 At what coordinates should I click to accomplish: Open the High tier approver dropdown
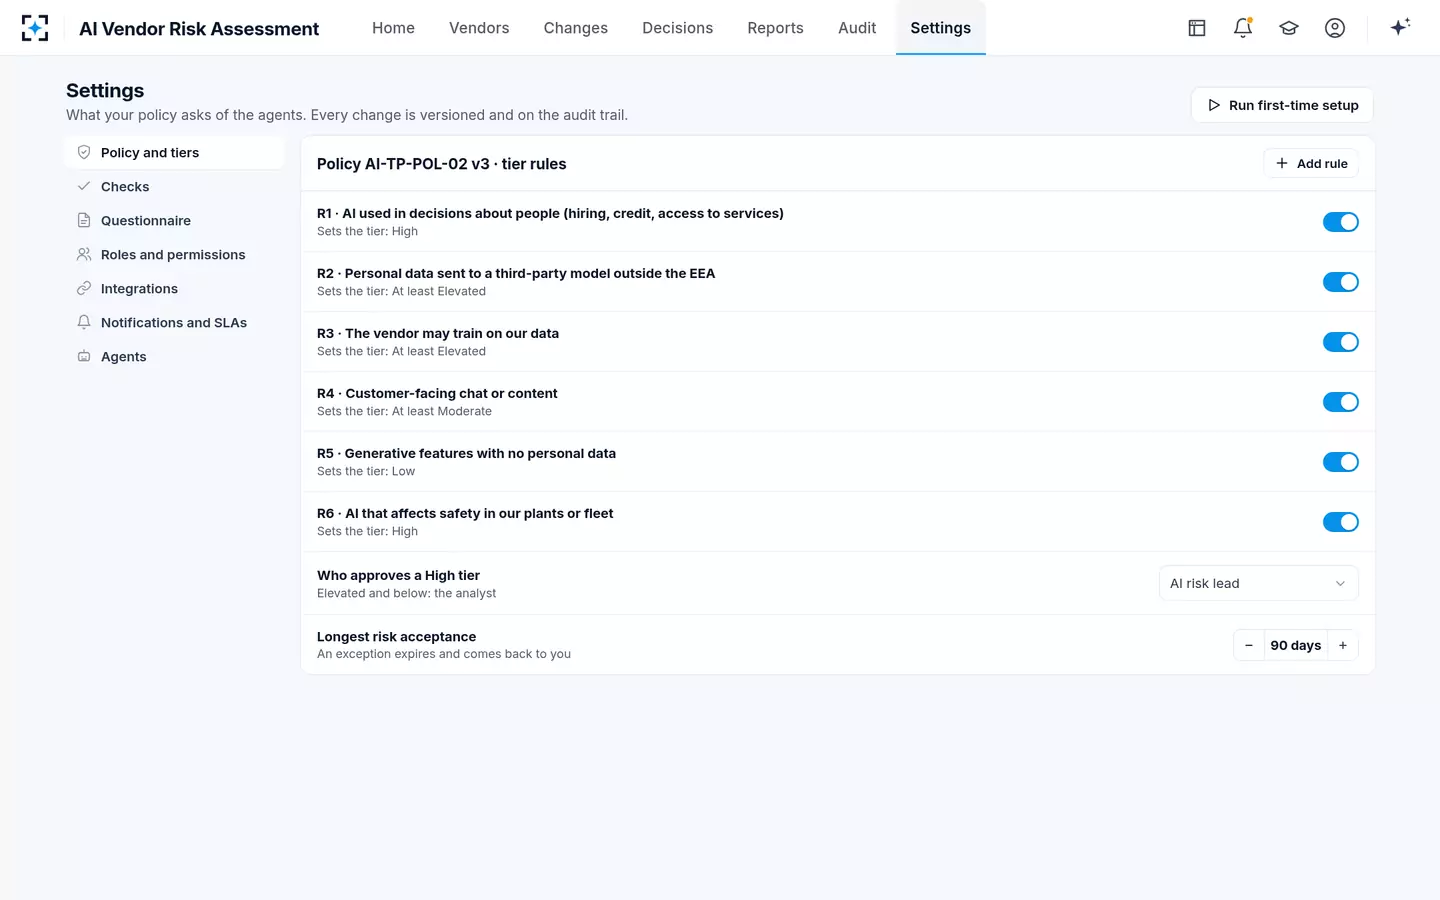(1258, 583)
